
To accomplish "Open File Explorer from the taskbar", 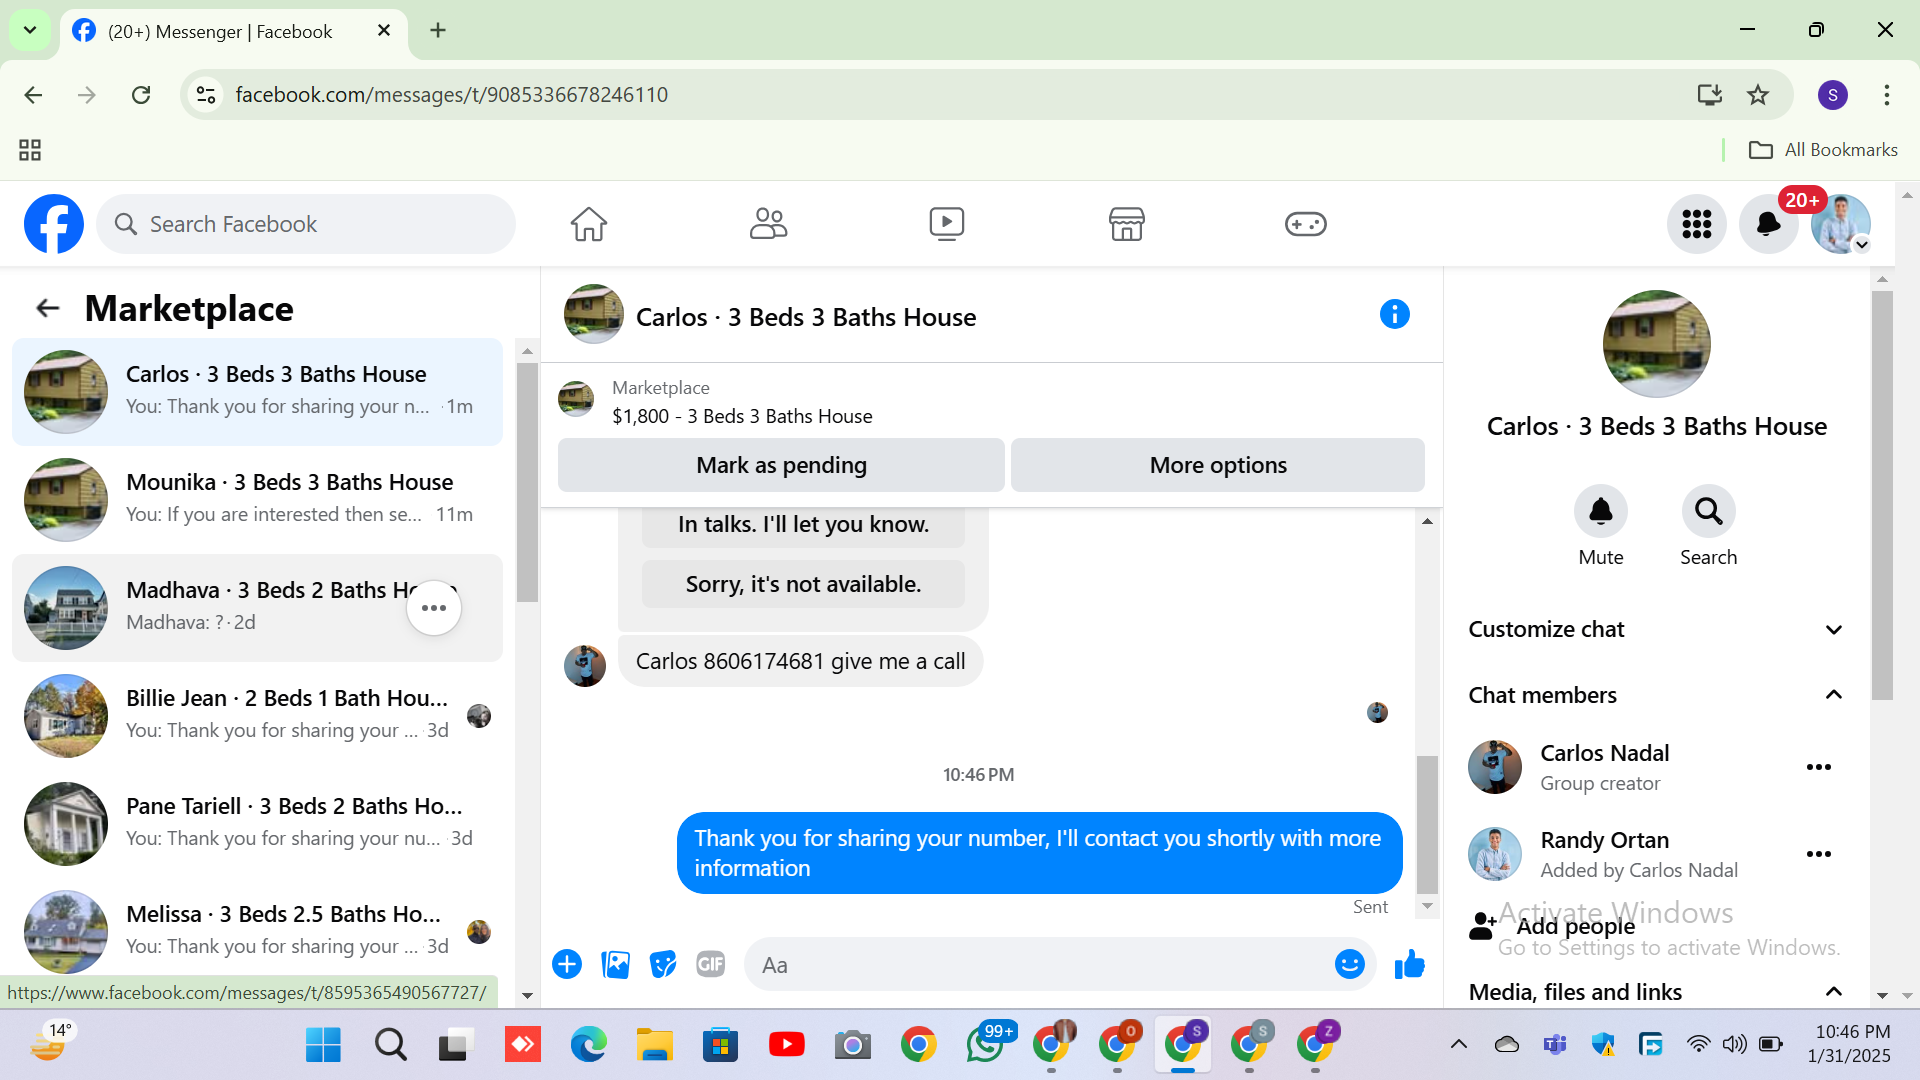I will tap(655, 1045).
